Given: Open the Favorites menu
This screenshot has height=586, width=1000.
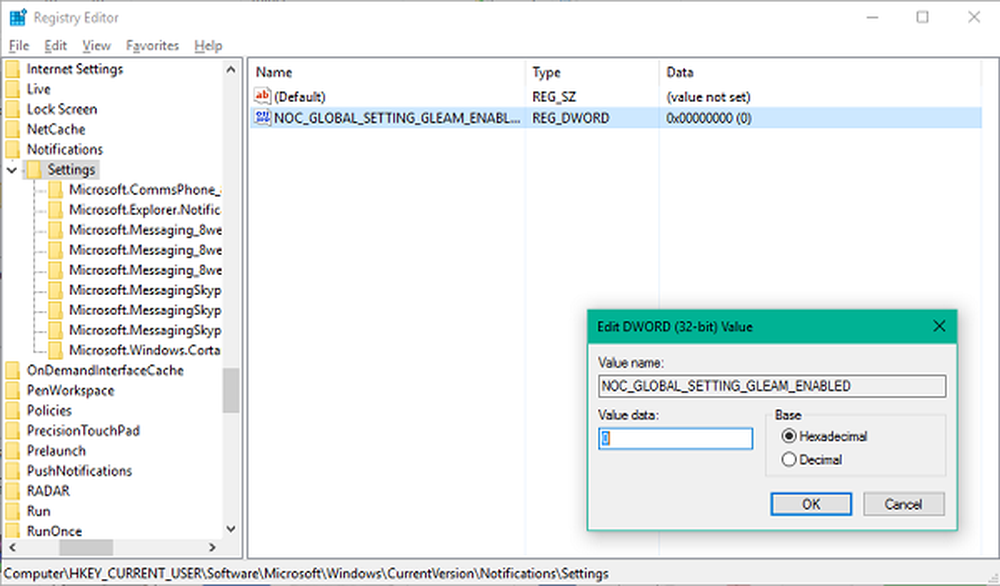Looking at the screenshot, I should [152, 45].
